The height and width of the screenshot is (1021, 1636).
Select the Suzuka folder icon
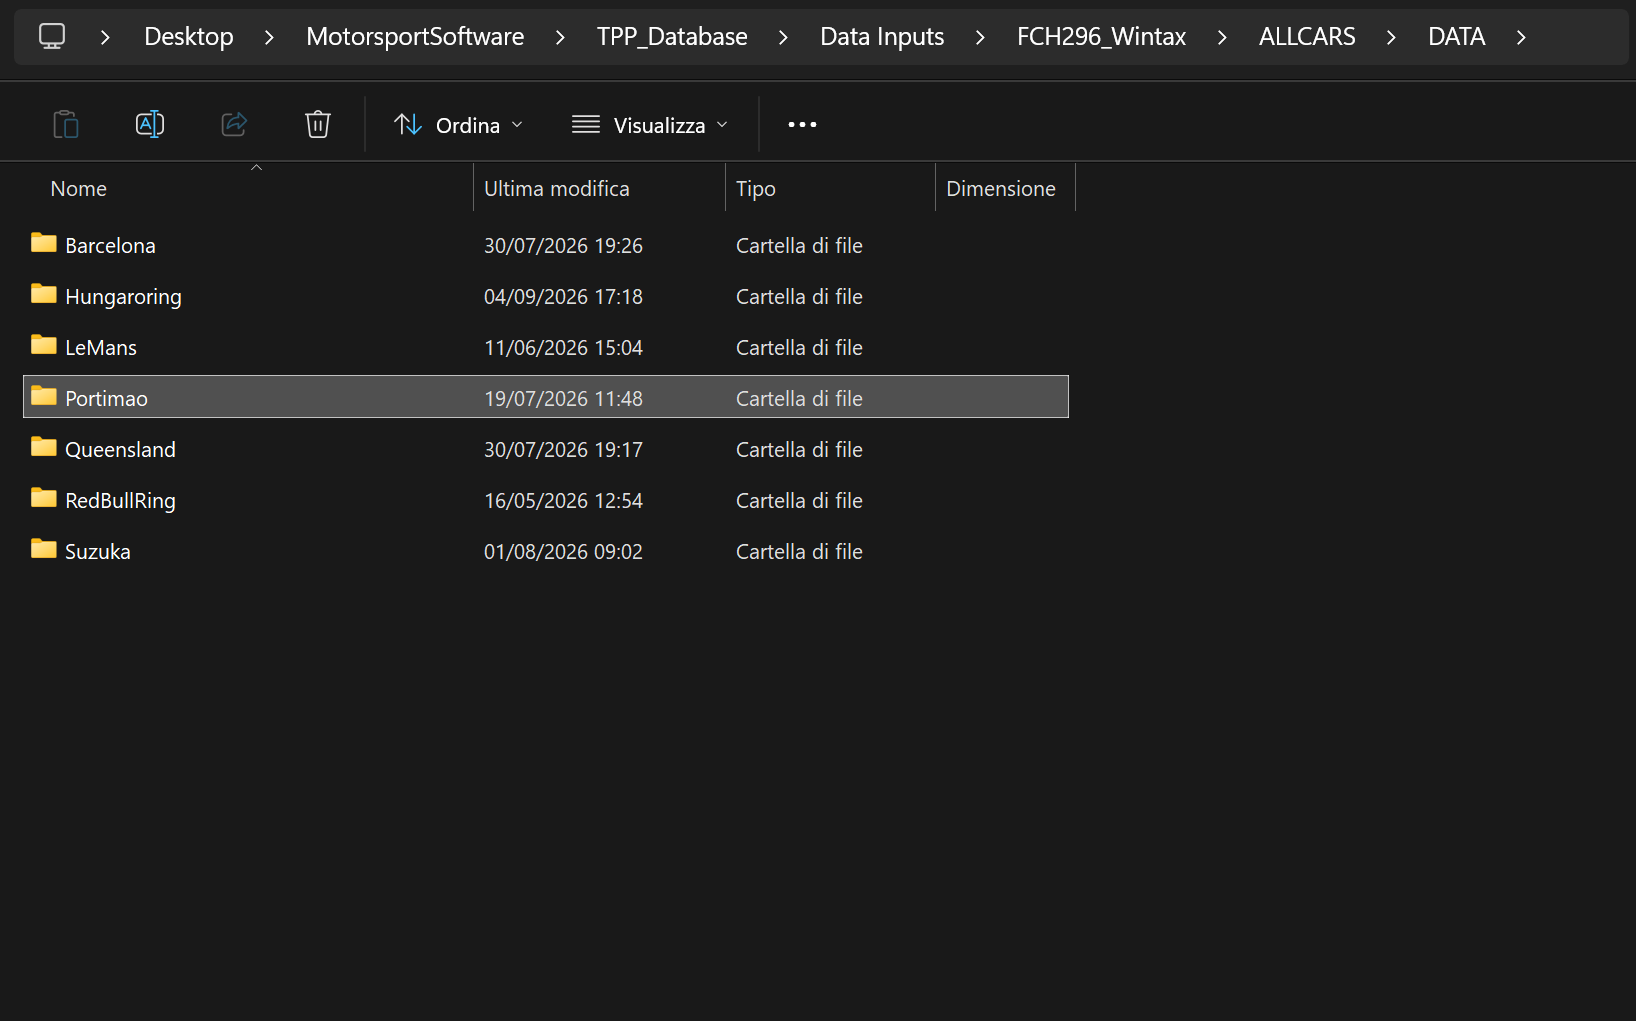pyautogui.click(x=44, y=549)
